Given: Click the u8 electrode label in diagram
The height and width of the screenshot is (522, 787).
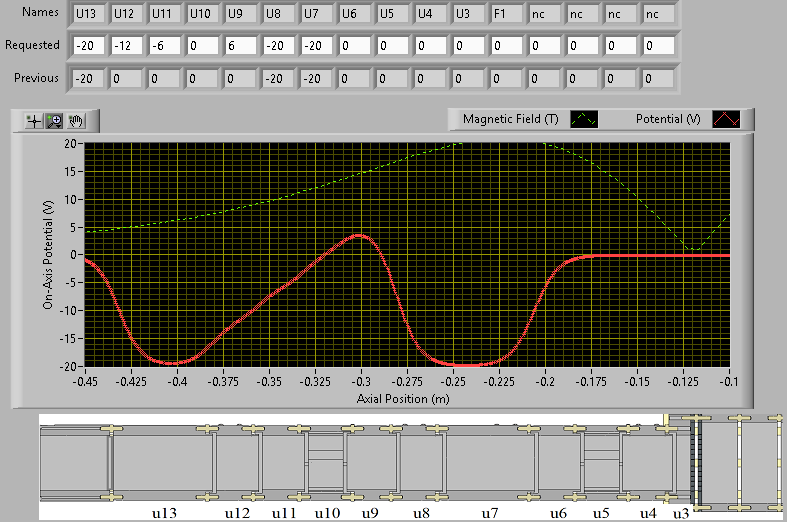Looking at the screenshot, I should 421,513.
